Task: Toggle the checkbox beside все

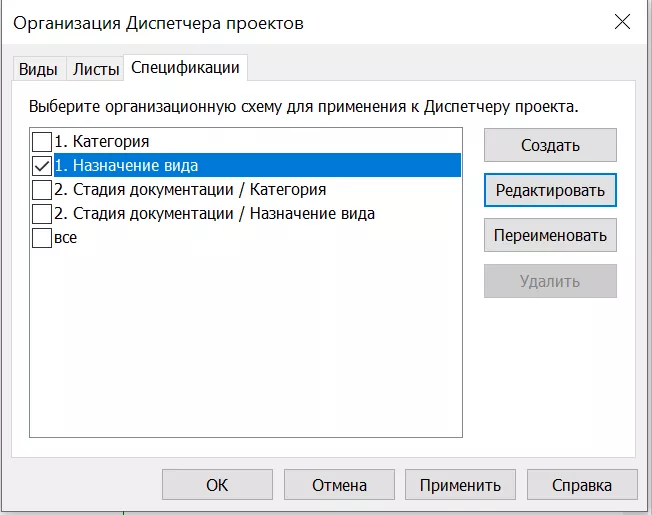Action: pos(42,237)
